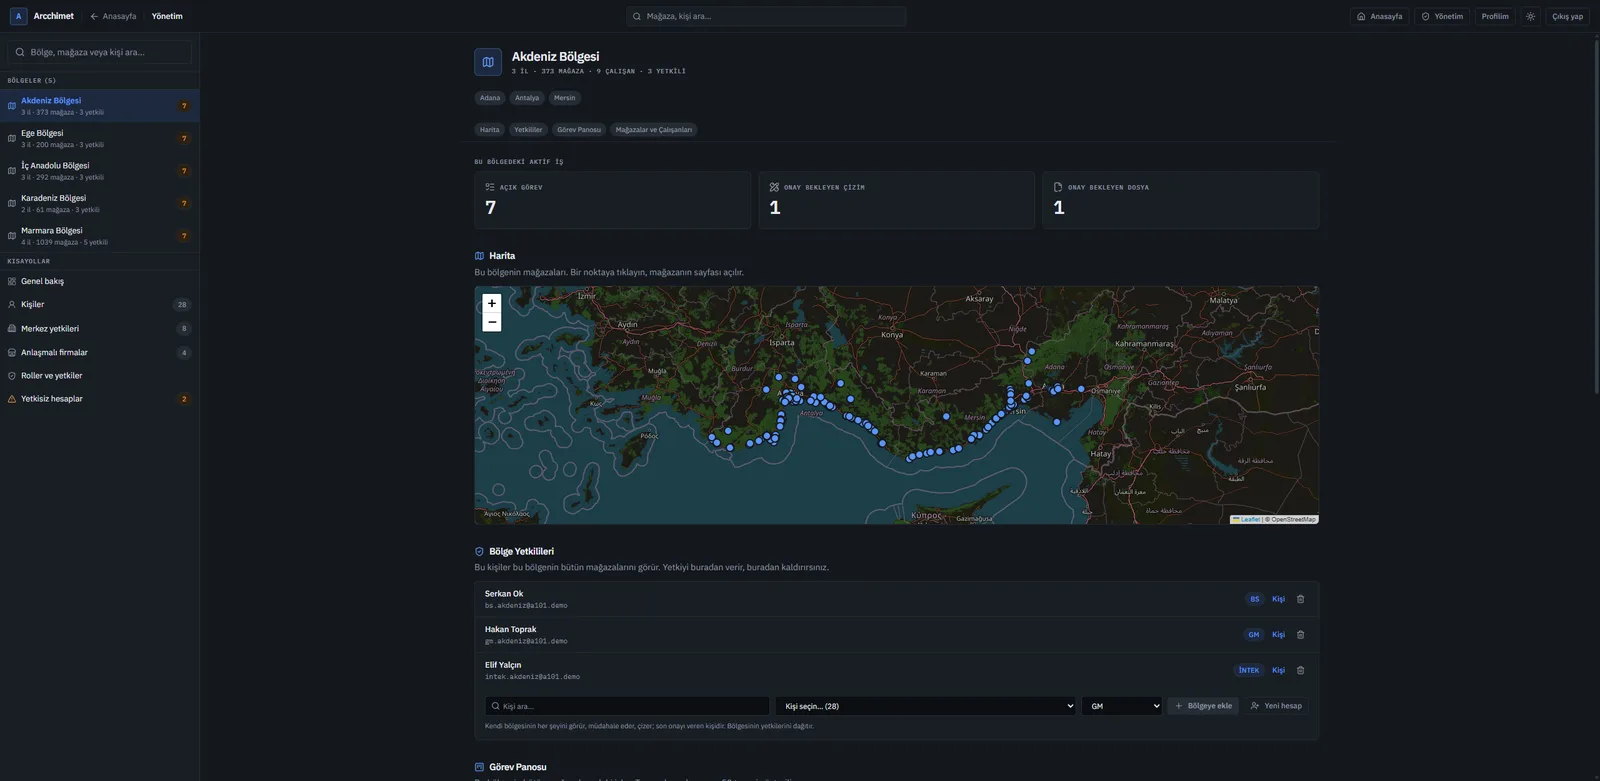This screenshot has width=1600, height=781.
Task: Expand the GM role dropdown
Action: (1121, 706)
